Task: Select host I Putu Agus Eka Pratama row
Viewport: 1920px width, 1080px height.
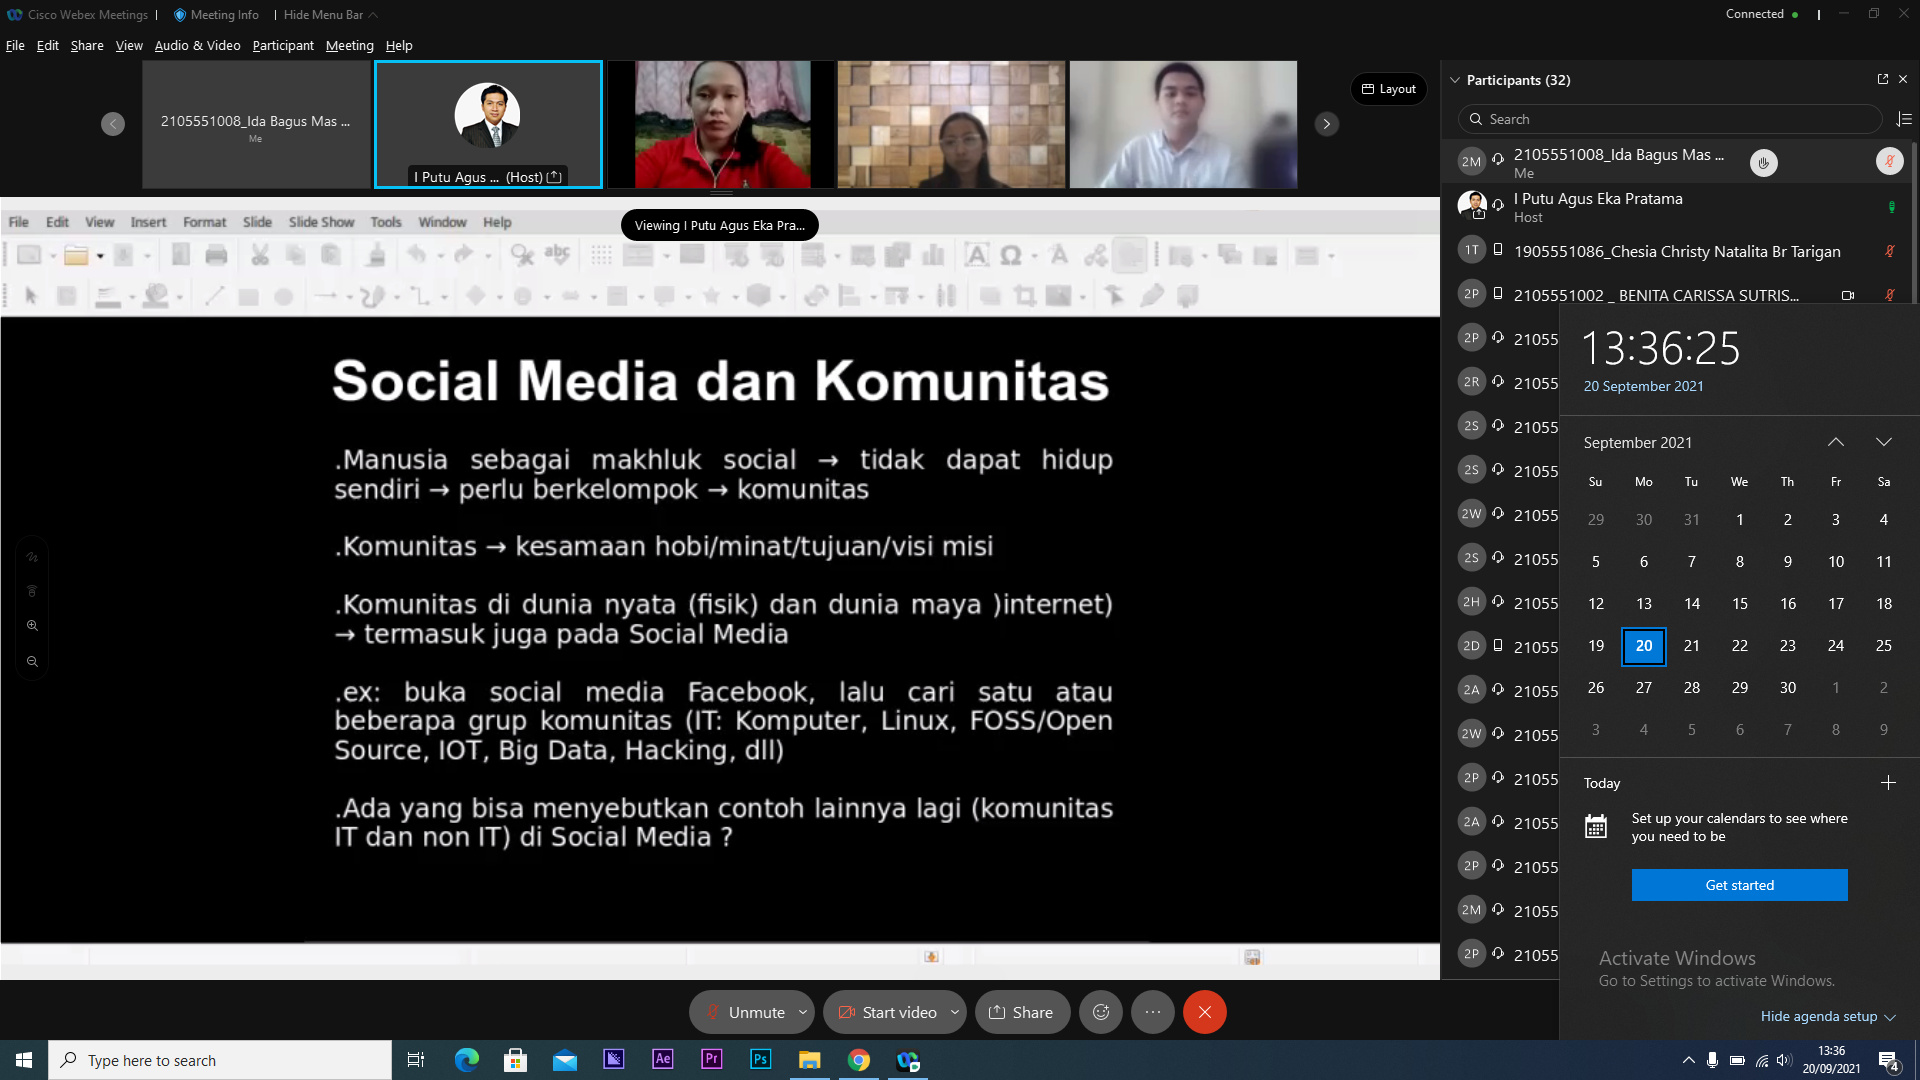Action: tap(1677, 207)
